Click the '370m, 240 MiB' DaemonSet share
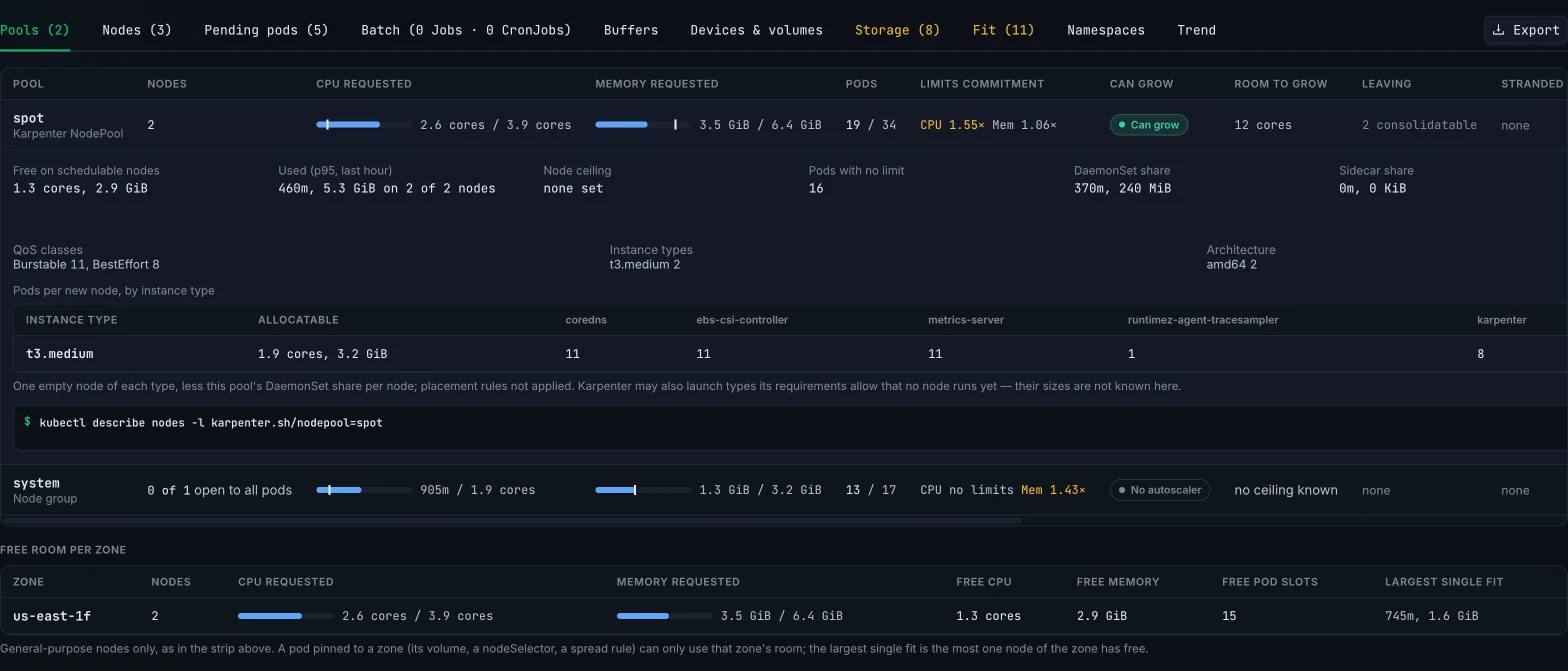This screenshot has height=671, width=1568. (x=1122, y=188)
